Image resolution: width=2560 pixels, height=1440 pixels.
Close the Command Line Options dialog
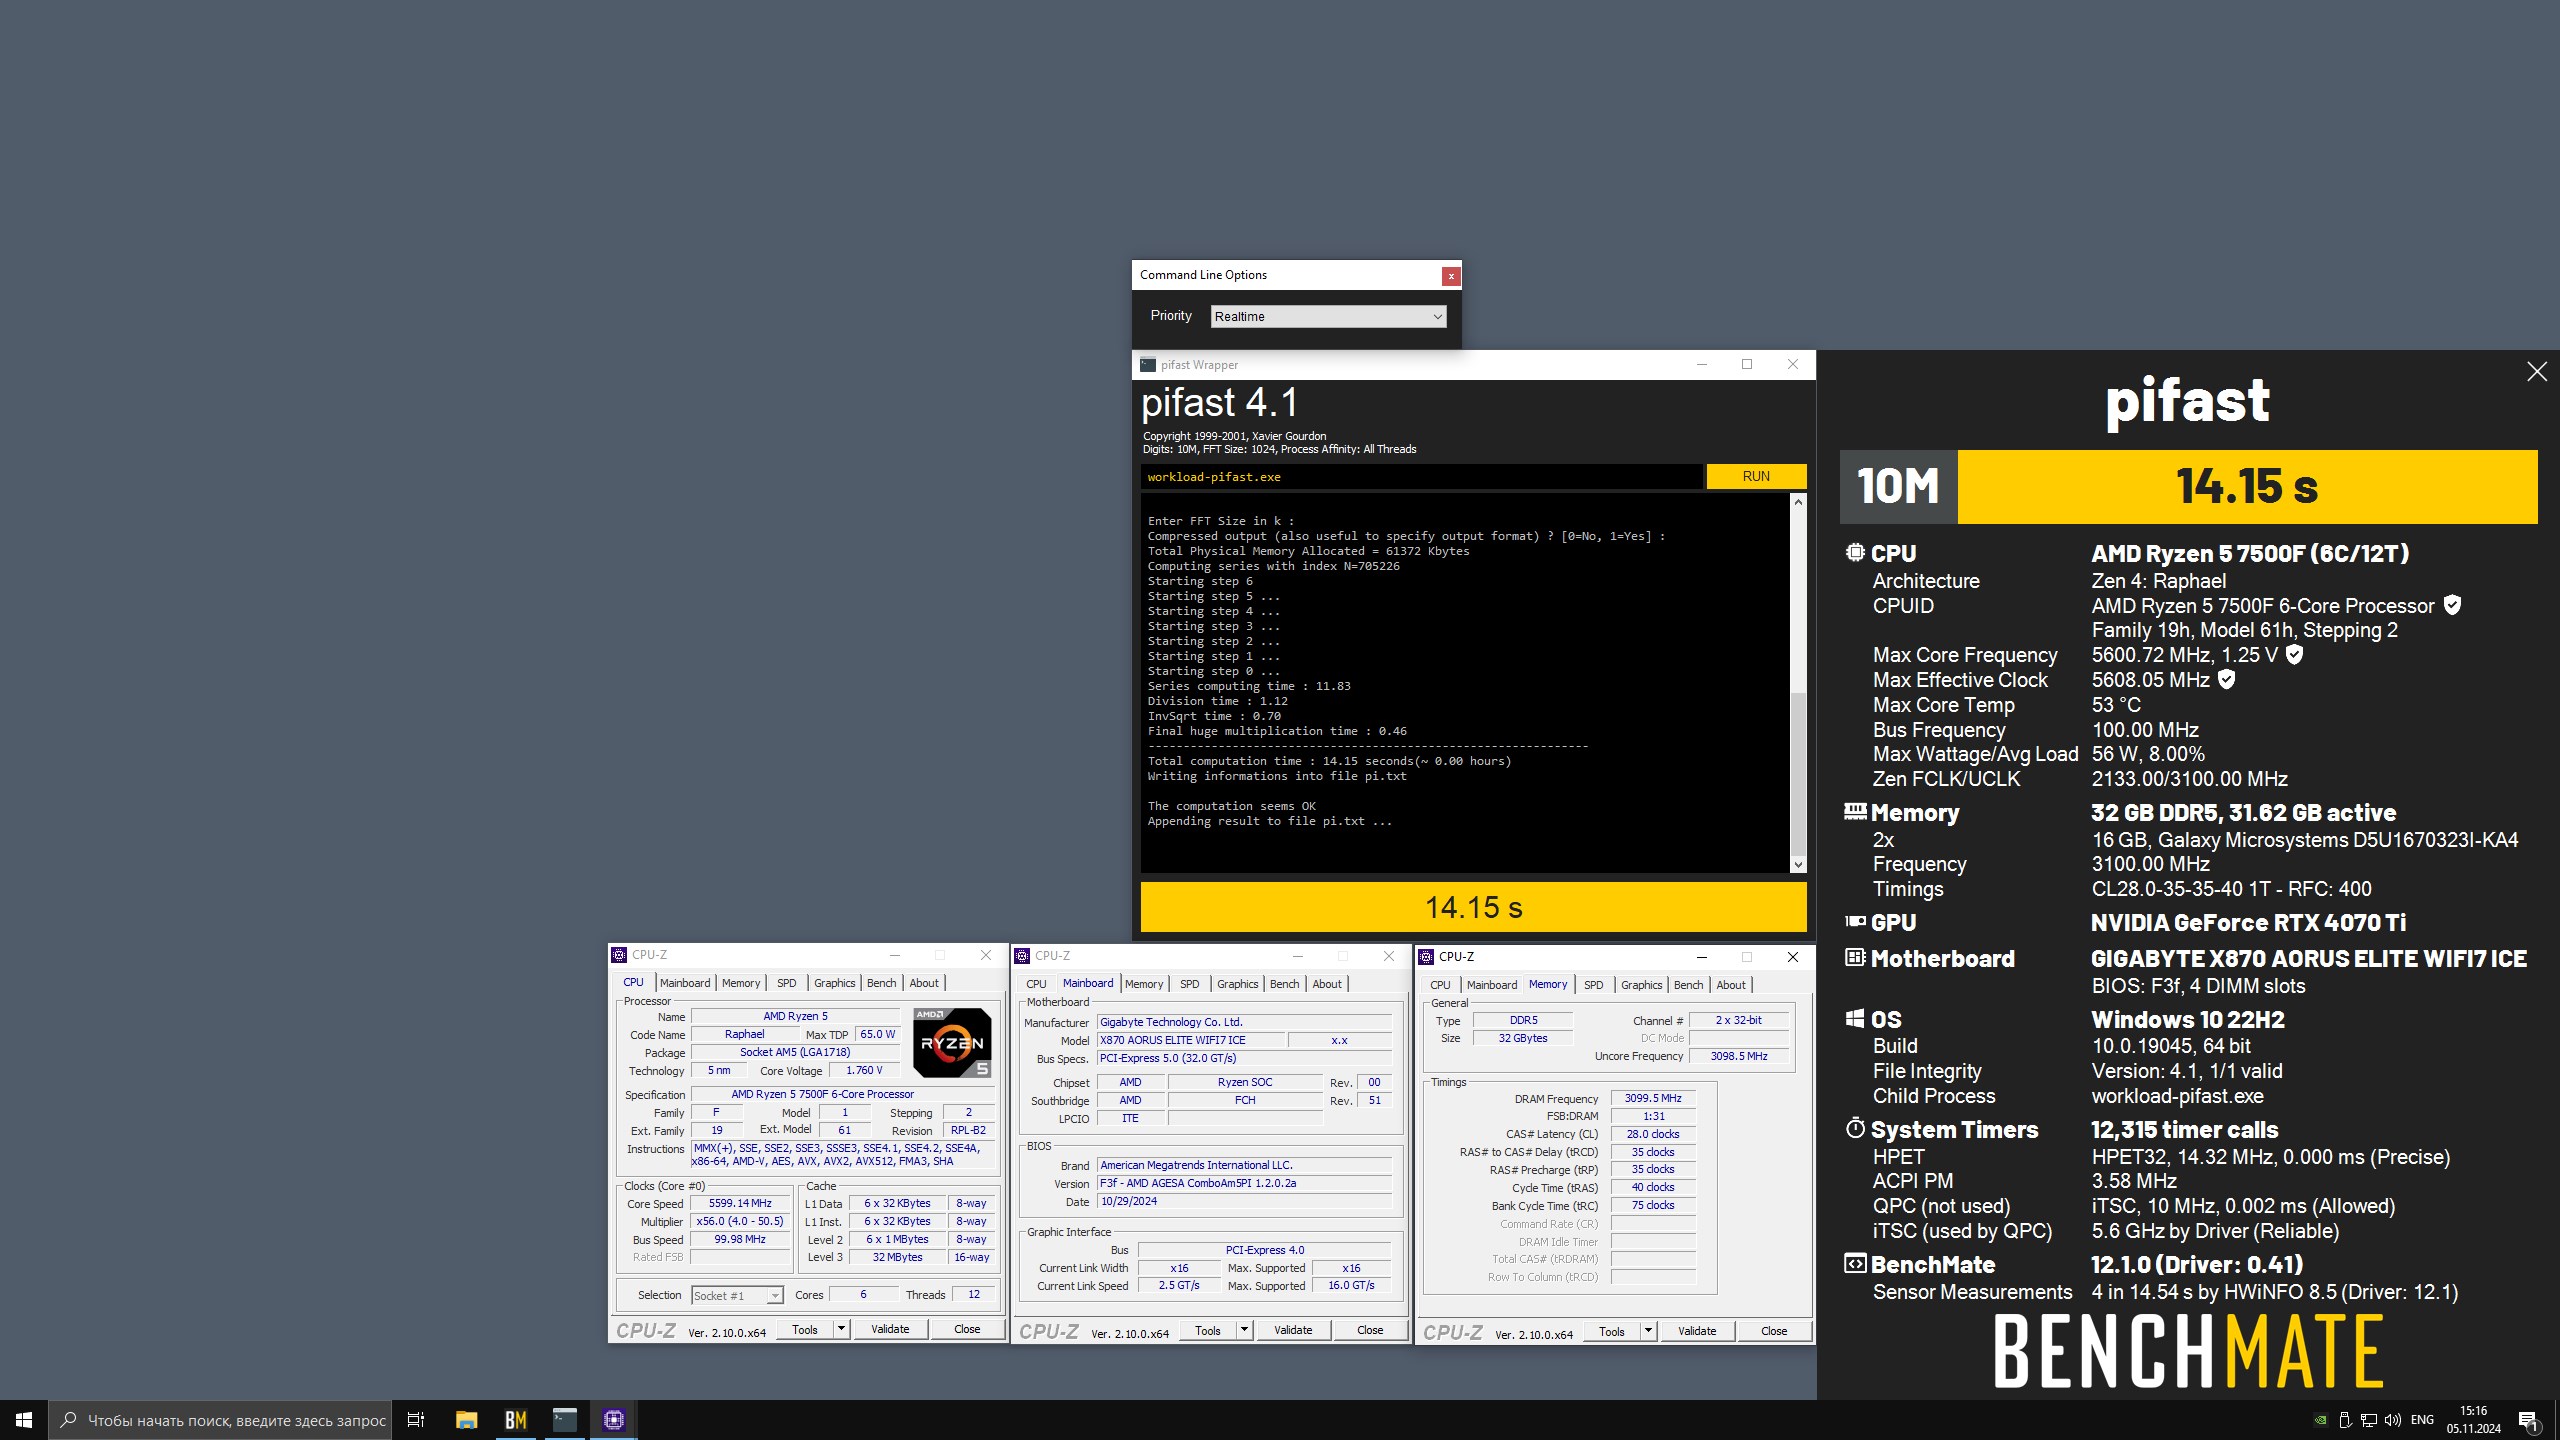(x=1450, y=276)
